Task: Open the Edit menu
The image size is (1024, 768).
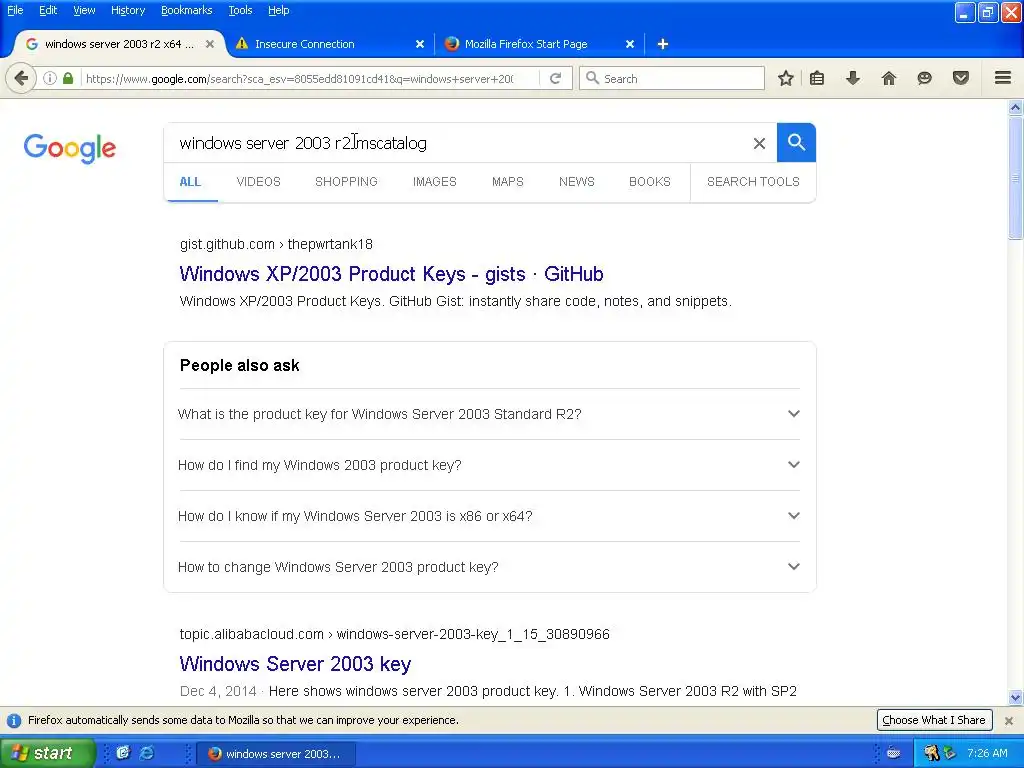Action: pyautogui.click(x=48, y=10)
